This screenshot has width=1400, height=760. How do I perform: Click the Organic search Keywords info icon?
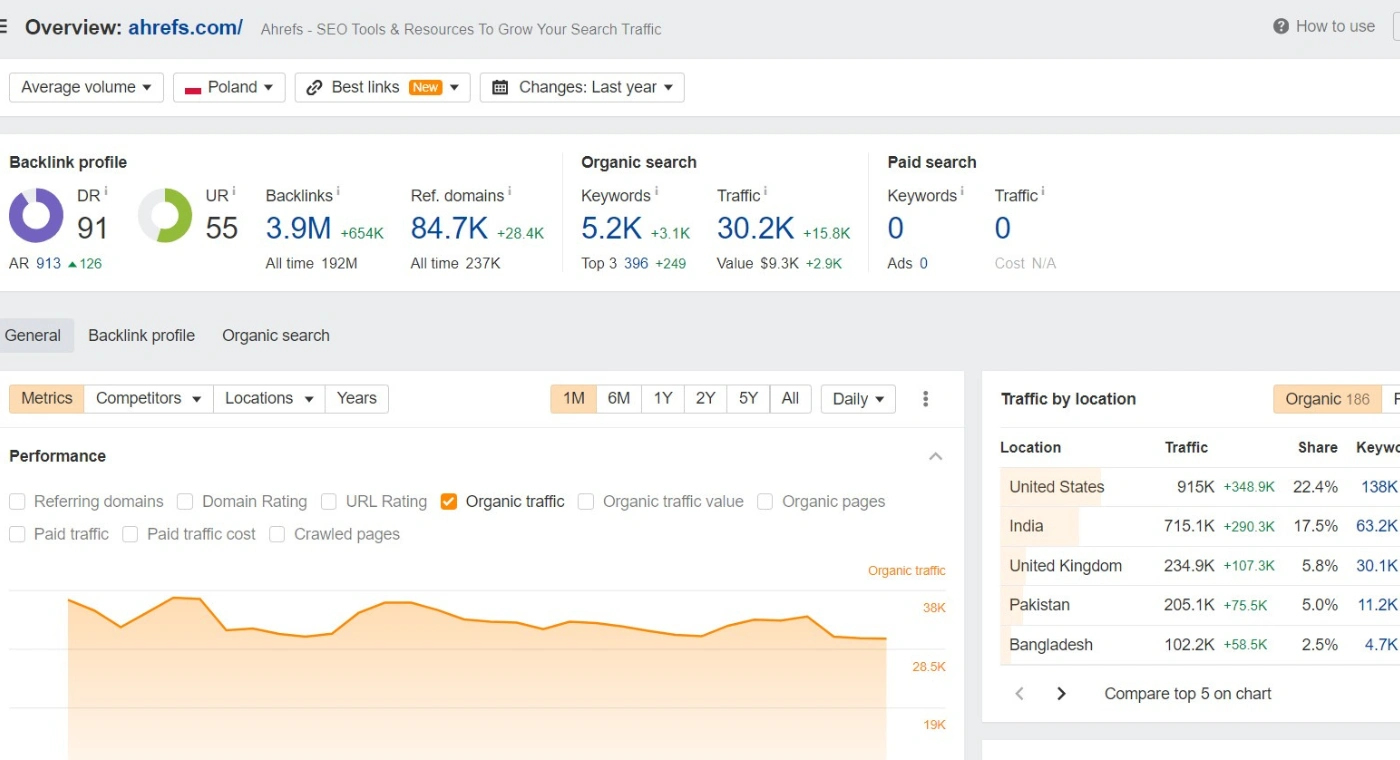click(656, 191)
